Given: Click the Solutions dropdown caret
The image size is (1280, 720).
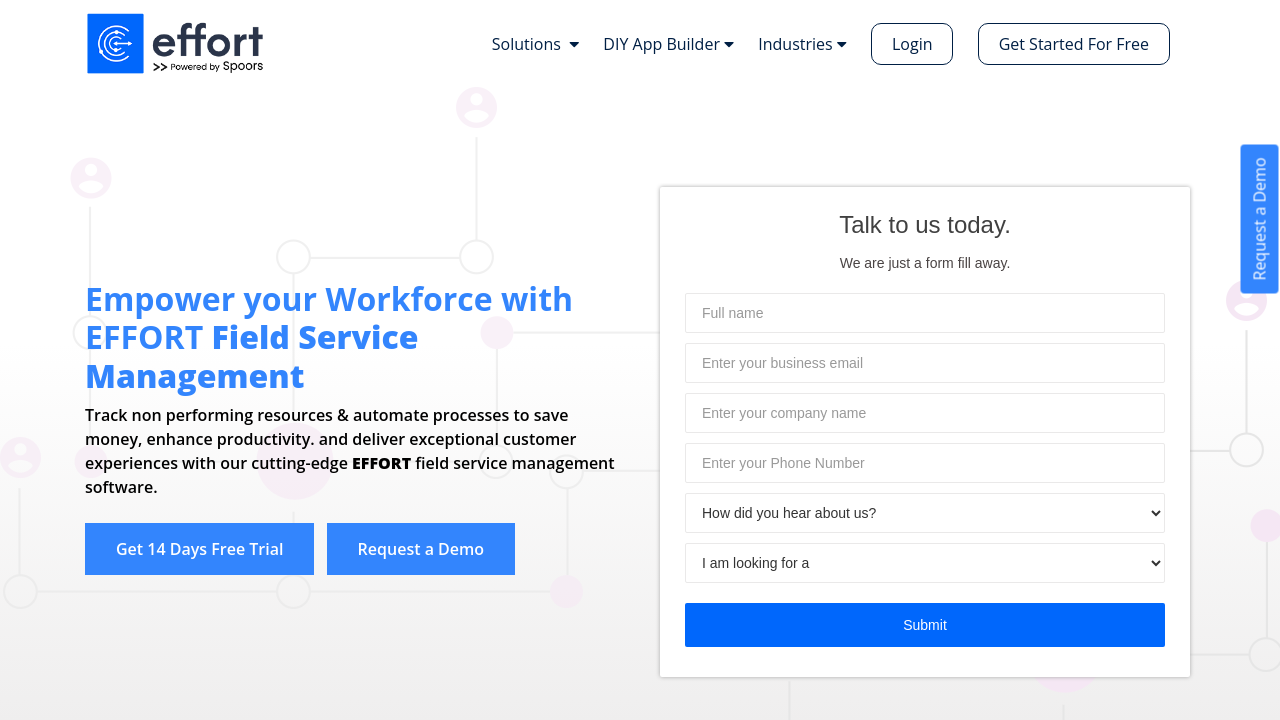Looking at the screenshot, I should [574, 45].
